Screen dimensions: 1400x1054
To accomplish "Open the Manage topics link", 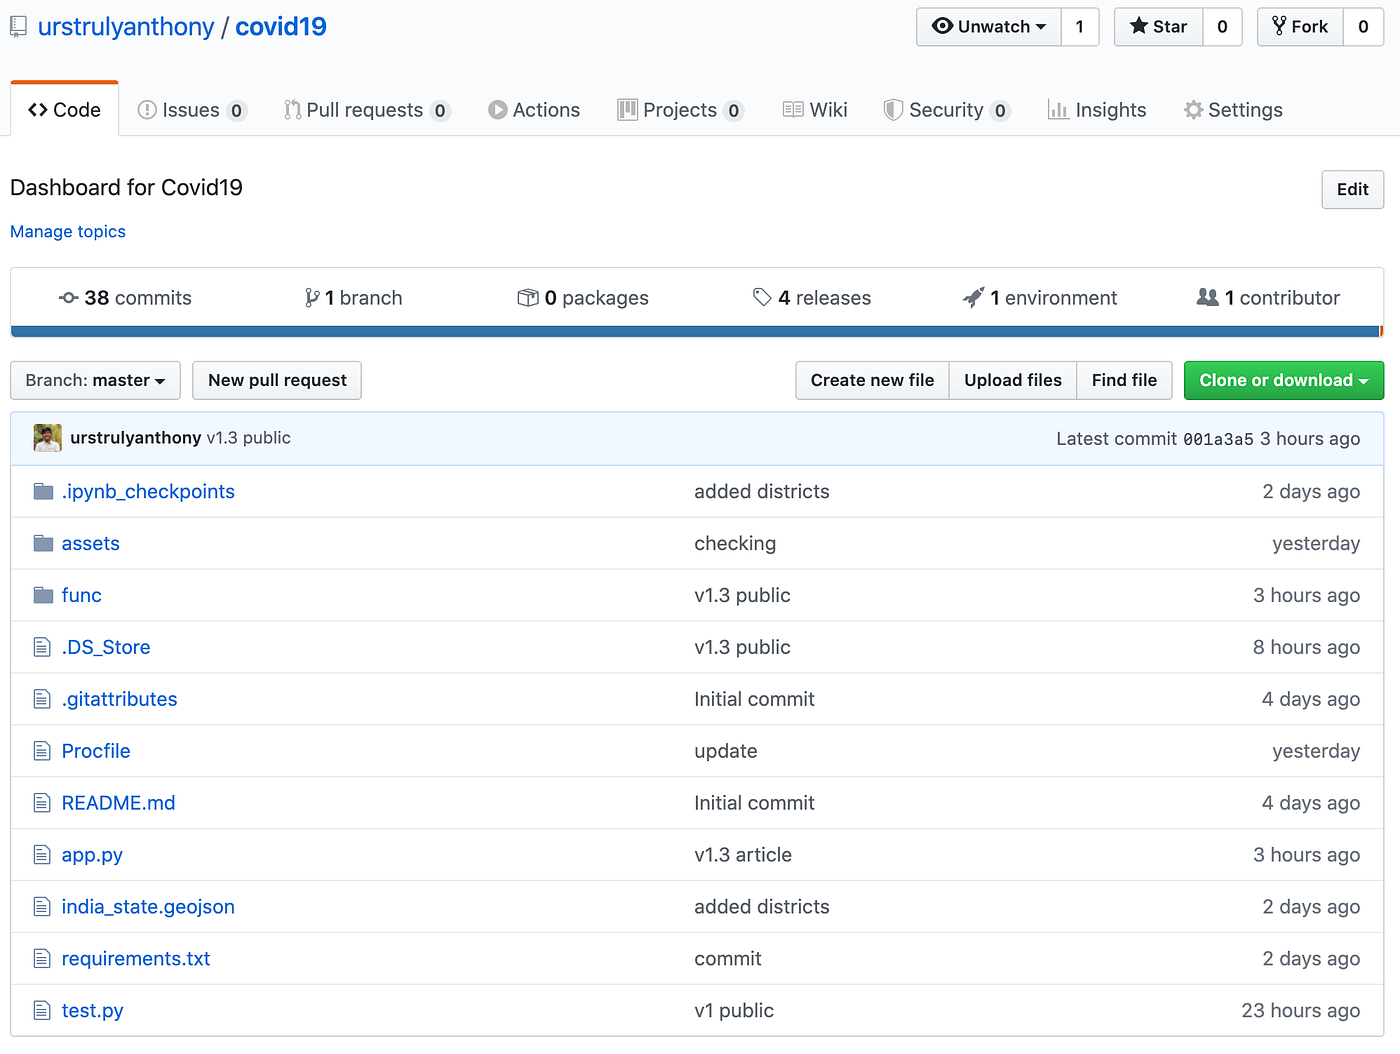I will point(67,231).
